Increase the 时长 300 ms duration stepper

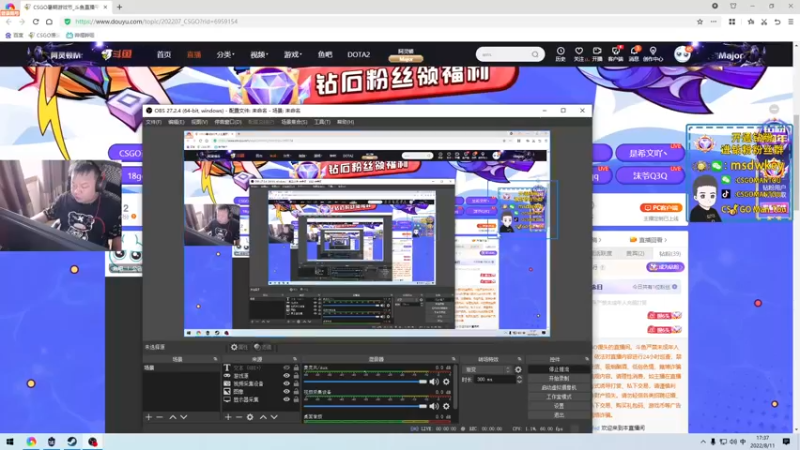coord(519,378)
